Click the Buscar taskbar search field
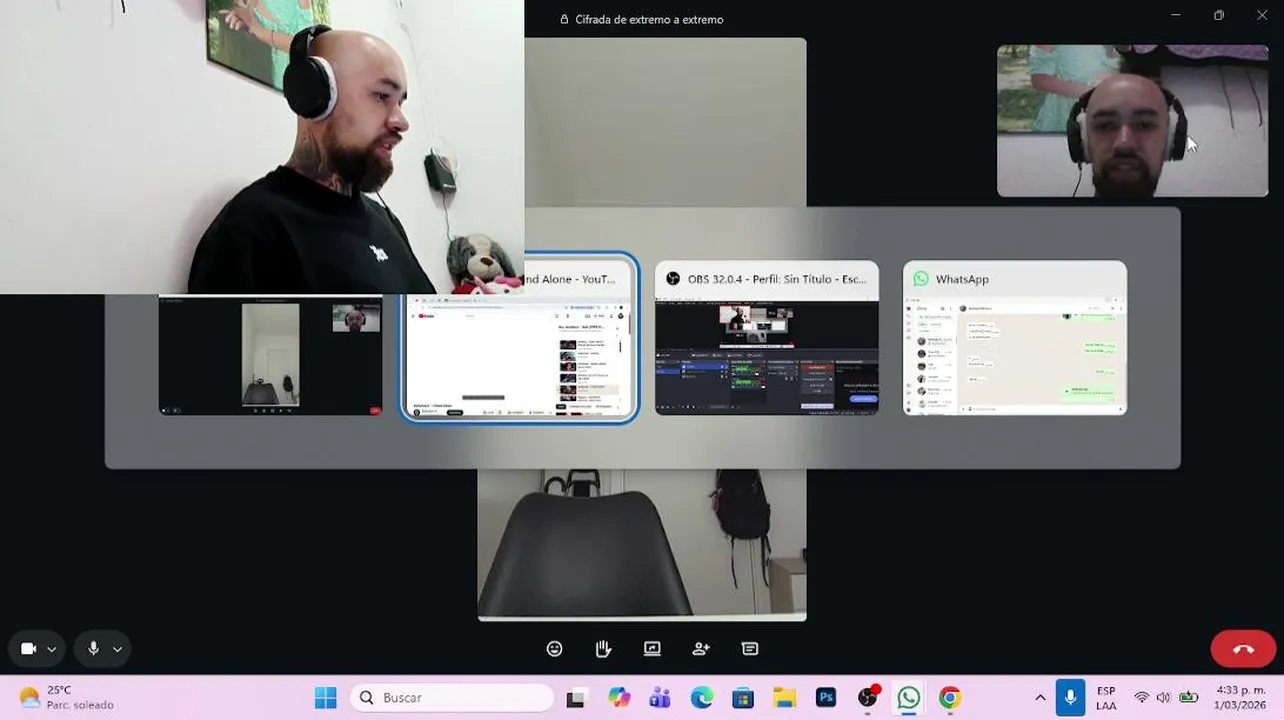This screenshot has width=1284, height=720. [452, 698]
